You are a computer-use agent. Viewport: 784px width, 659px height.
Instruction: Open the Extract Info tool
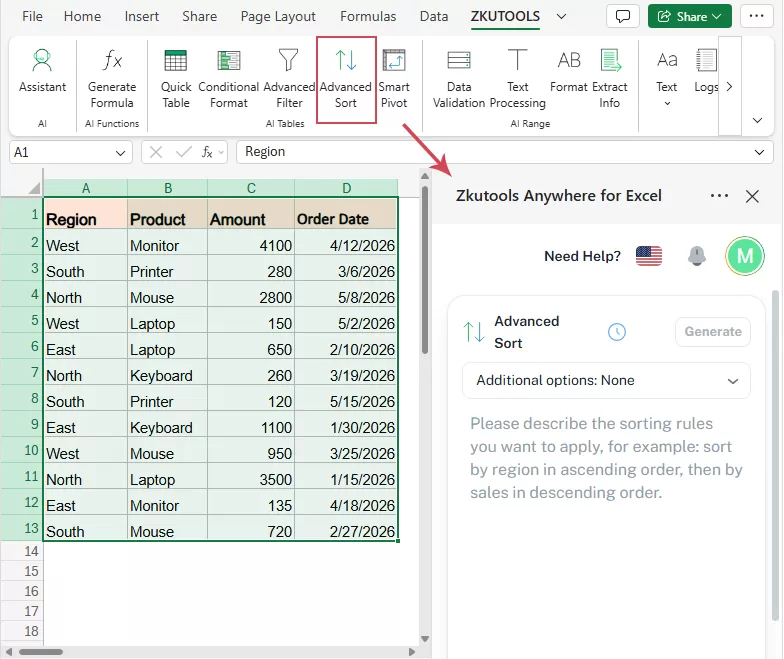610,78
